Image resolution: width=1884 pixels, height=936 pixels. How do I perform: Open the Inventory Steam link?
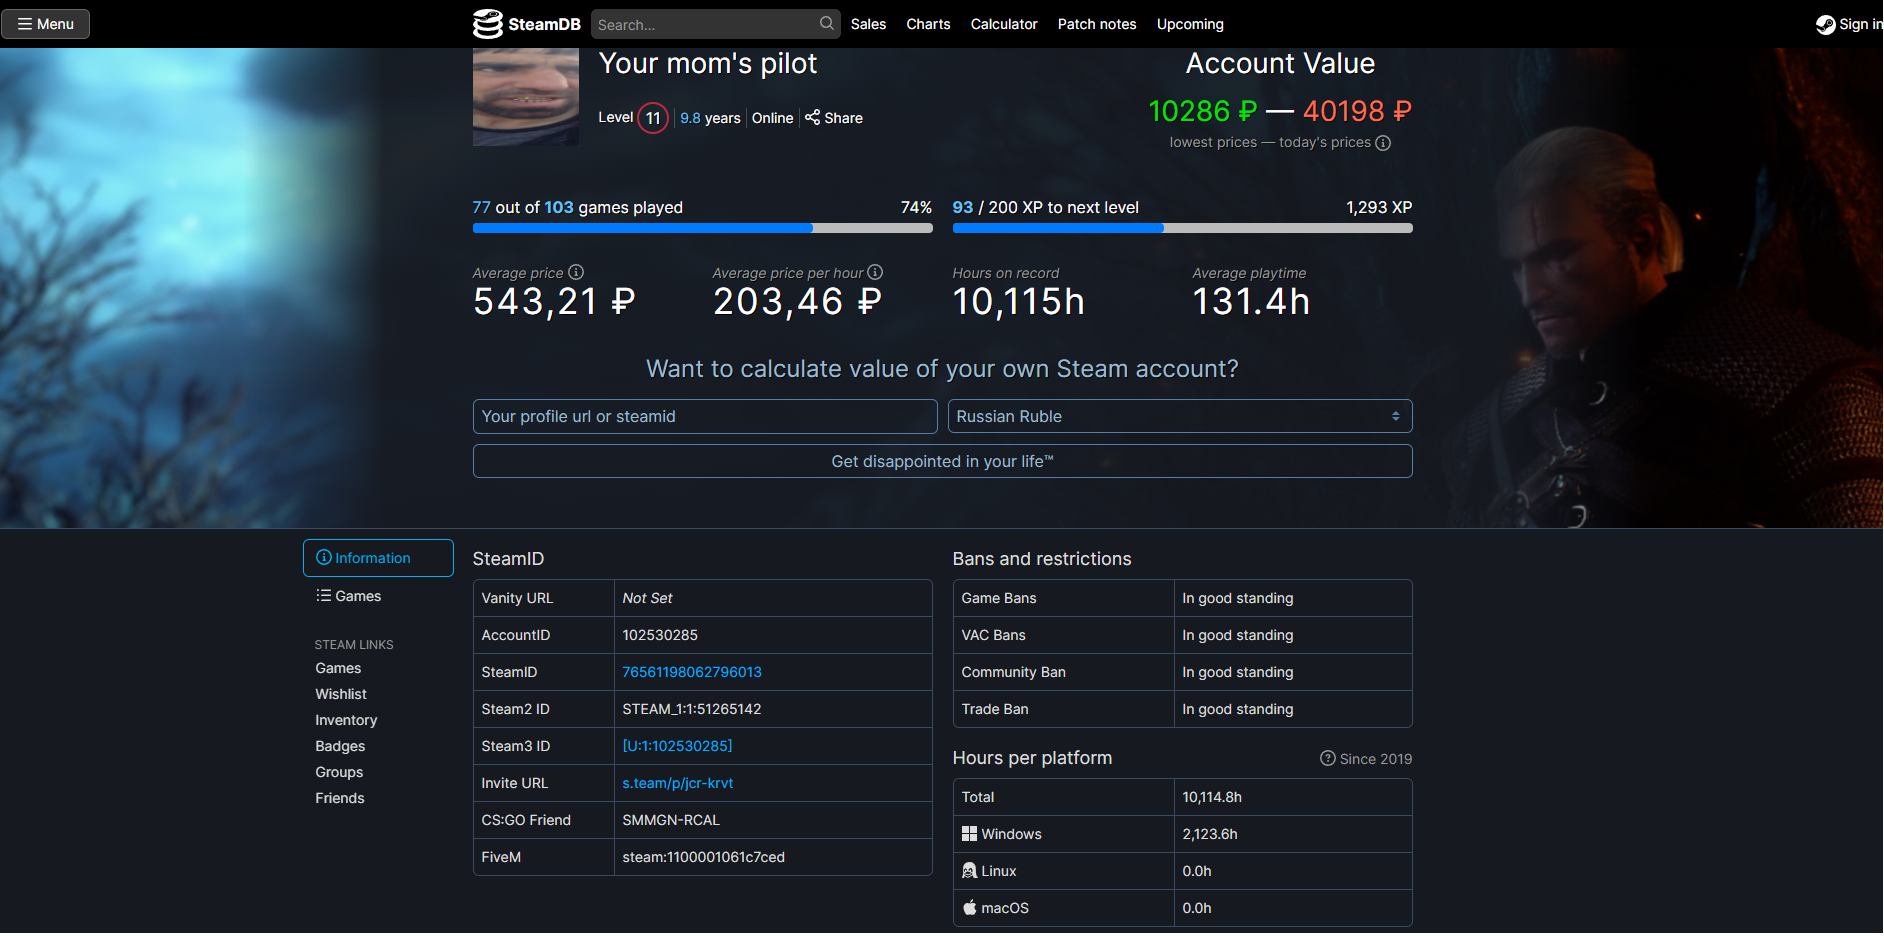coord(346,720)
